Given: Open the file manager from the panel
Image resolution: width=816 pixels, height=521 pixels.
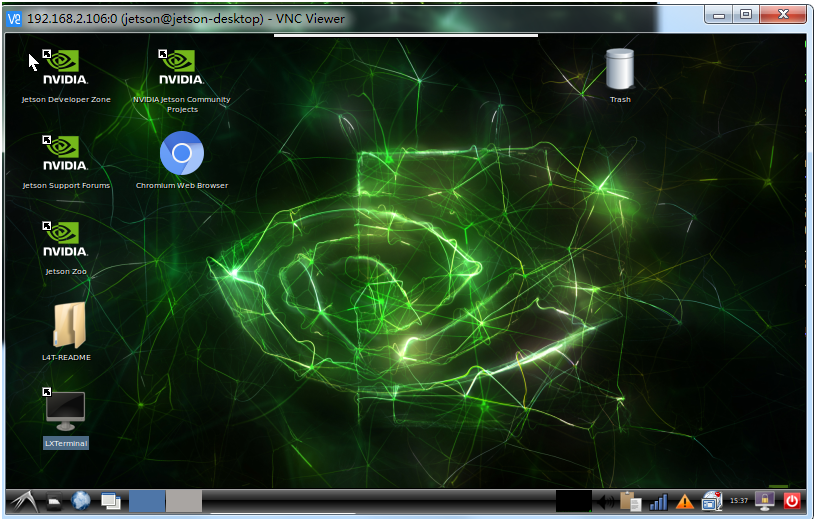Looking at the screenshot, I should point(53,501).
